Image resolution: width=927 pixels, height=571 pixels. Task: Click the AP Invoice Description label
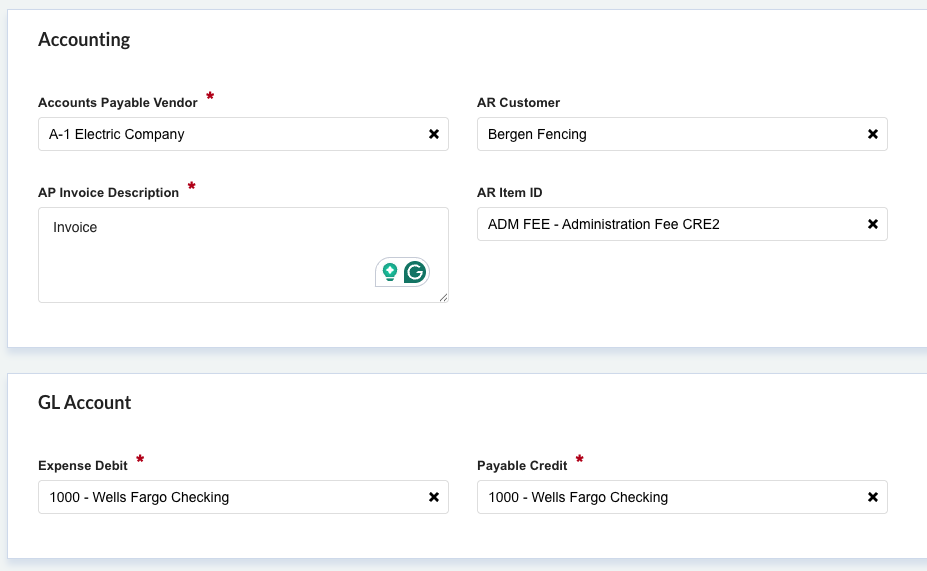[x=108, y=193]
